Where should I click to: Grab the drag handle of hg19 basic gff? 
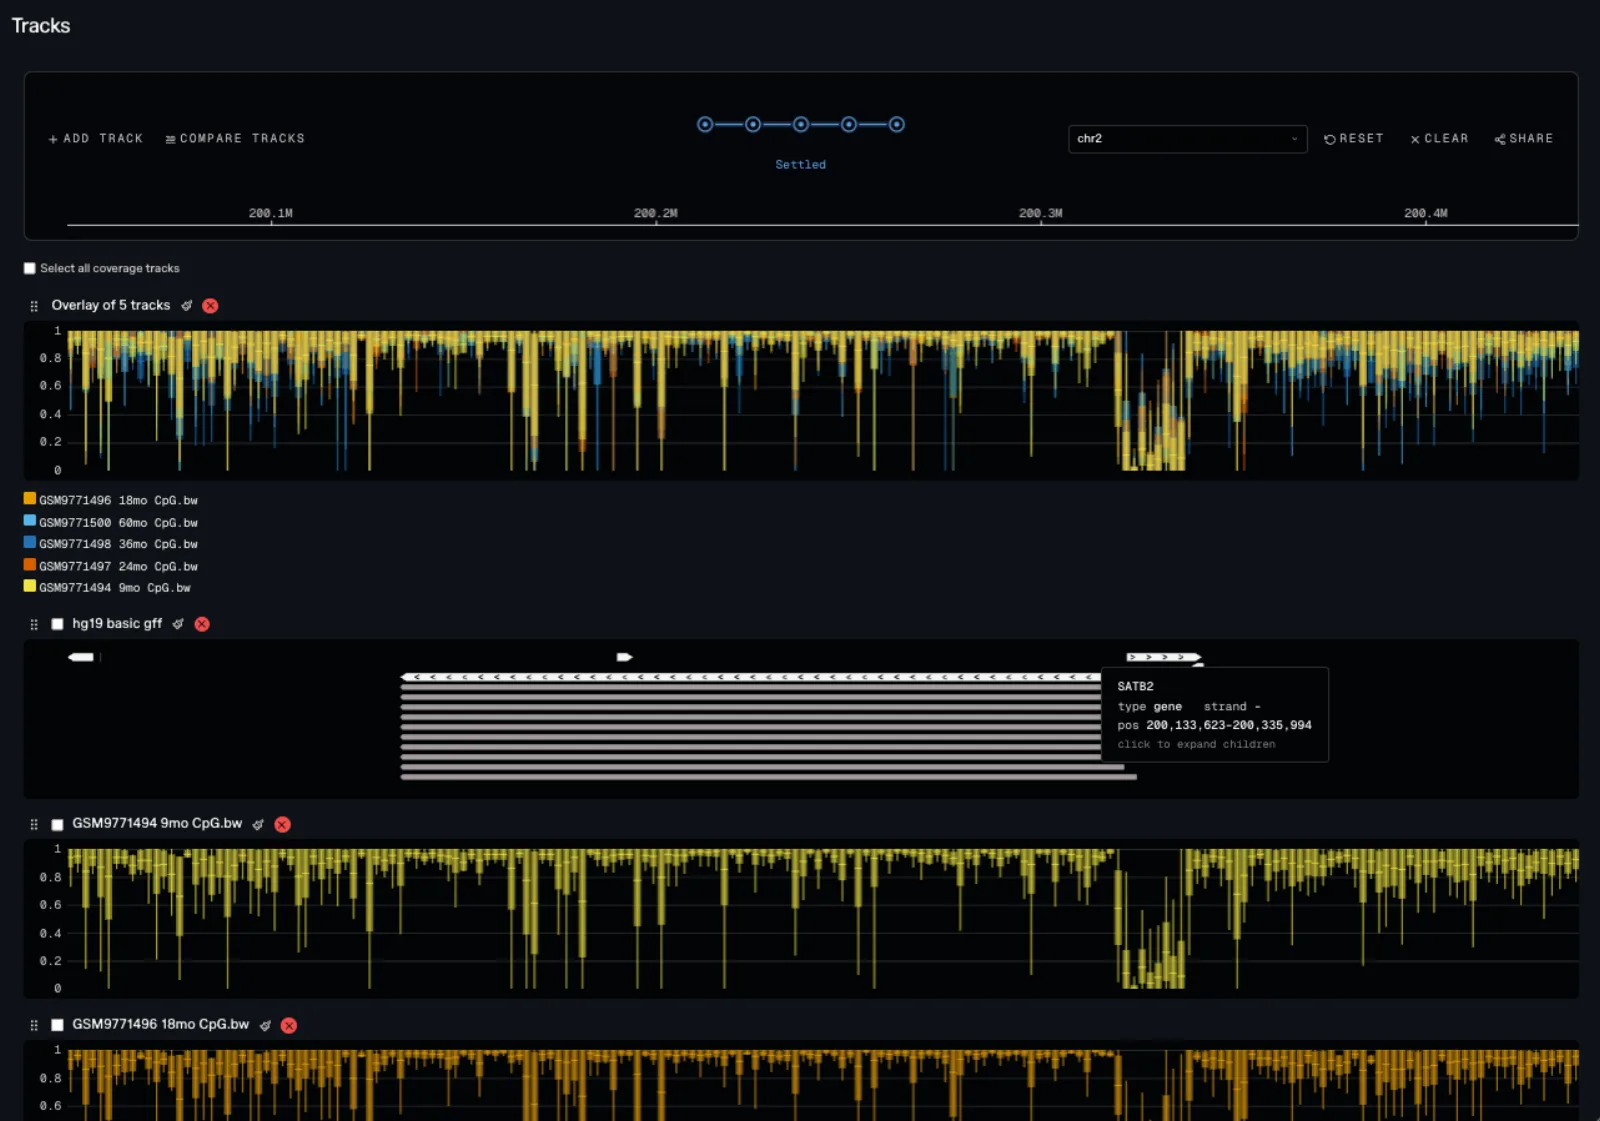pyautogui.click(x=34, y=624)
